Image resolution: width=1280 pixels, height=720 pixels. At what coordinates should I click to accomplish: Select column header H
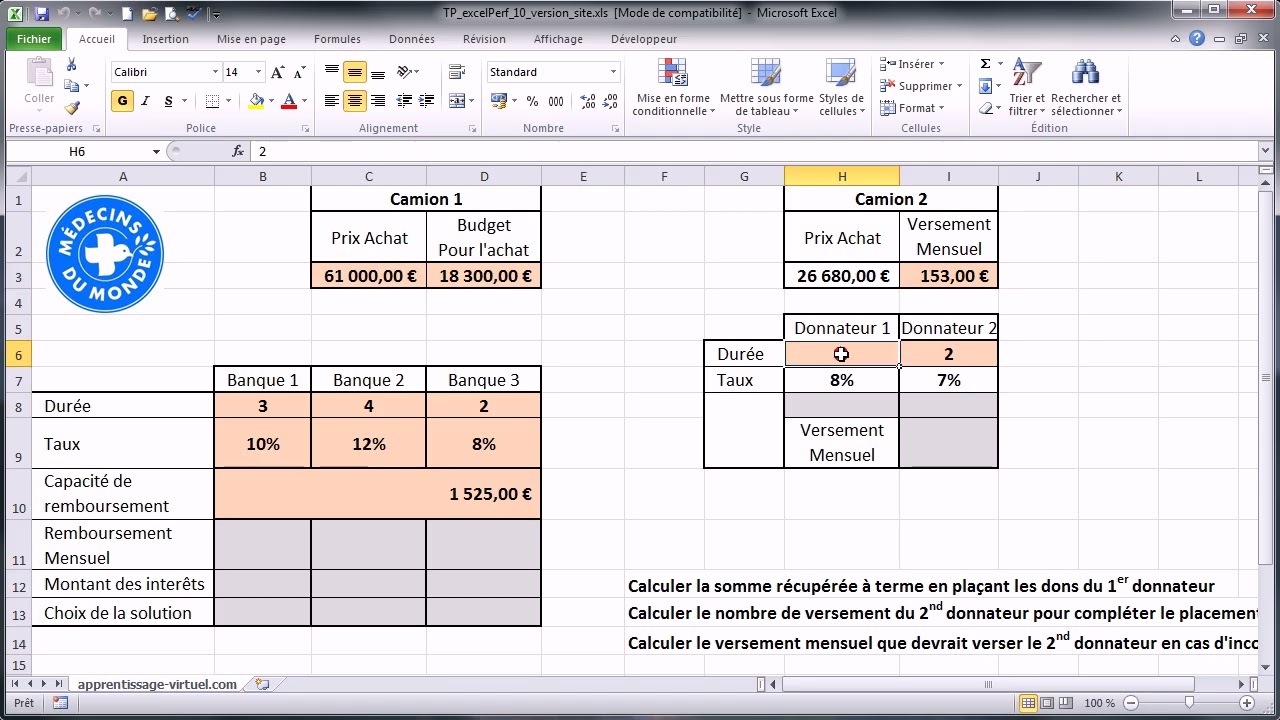tap(841, 176)
